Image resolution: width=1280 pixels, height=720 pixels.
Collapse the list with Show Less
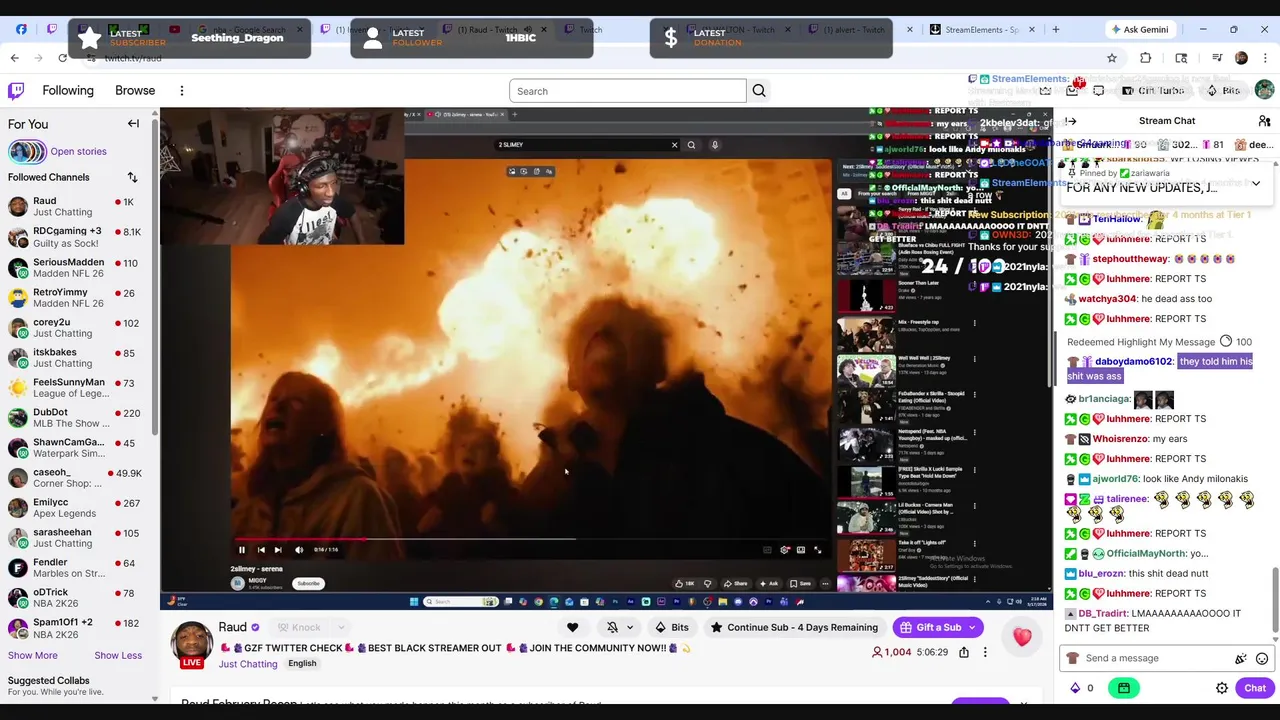coord(118,655)
